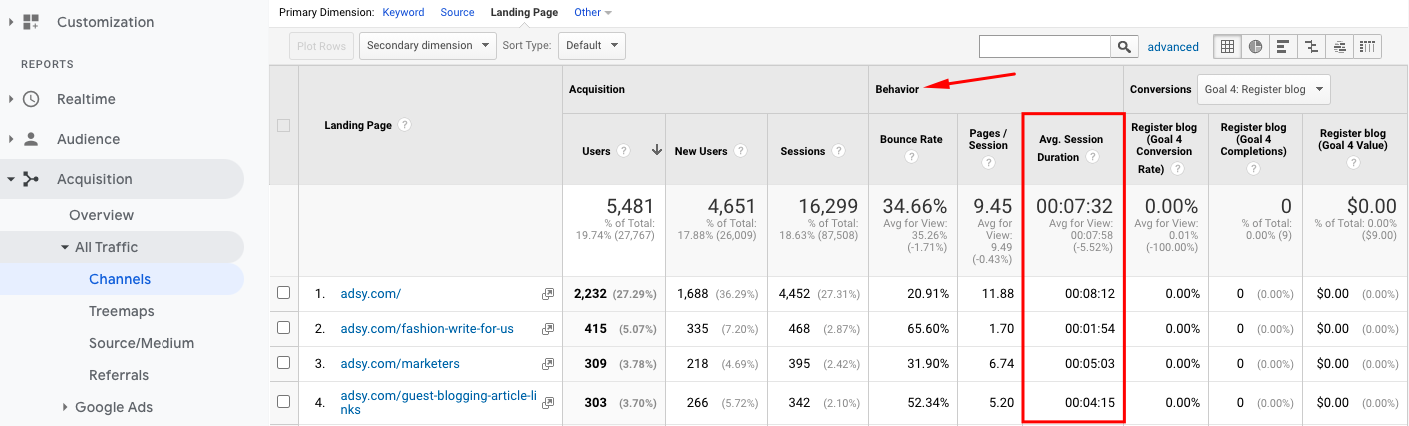Viewport: 1409px width, 426px height.
Task: Click the Customization dashboard icon
Action: click(x=30, y=21)
